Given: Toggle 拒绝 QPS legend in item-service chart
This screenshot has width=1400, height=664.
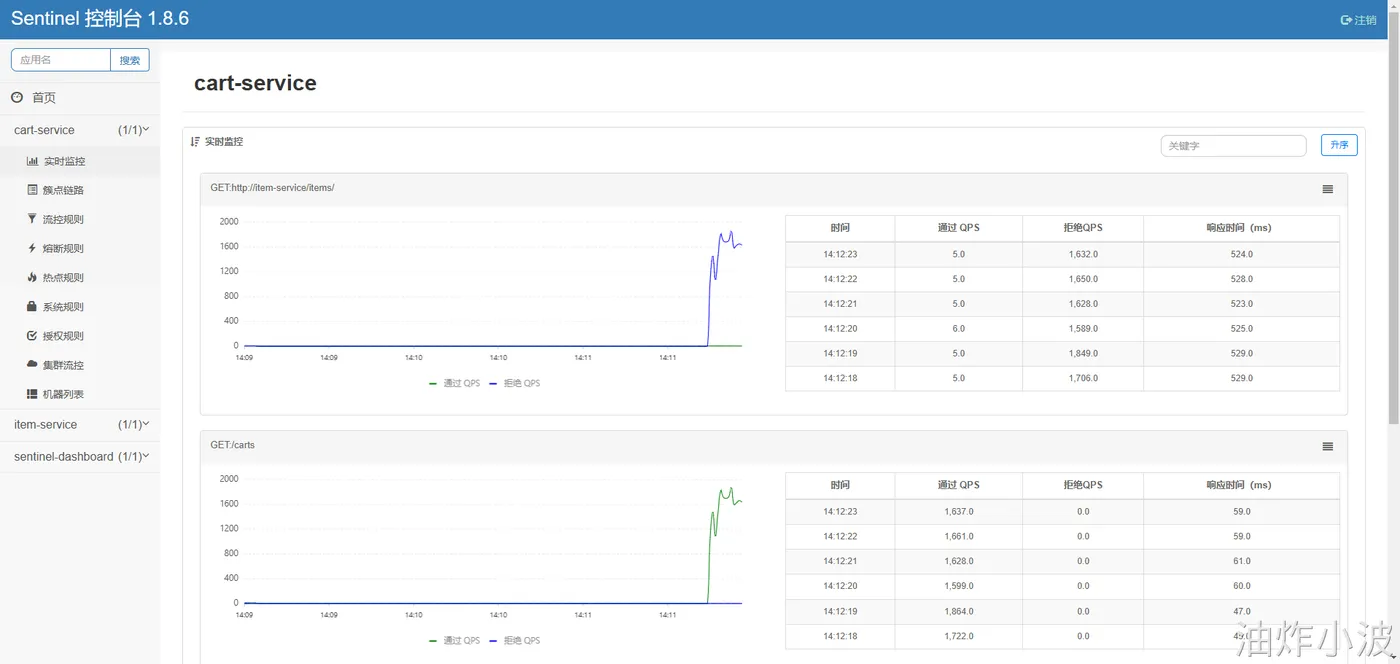Looking at the screenshot, I should coord(515,383).
